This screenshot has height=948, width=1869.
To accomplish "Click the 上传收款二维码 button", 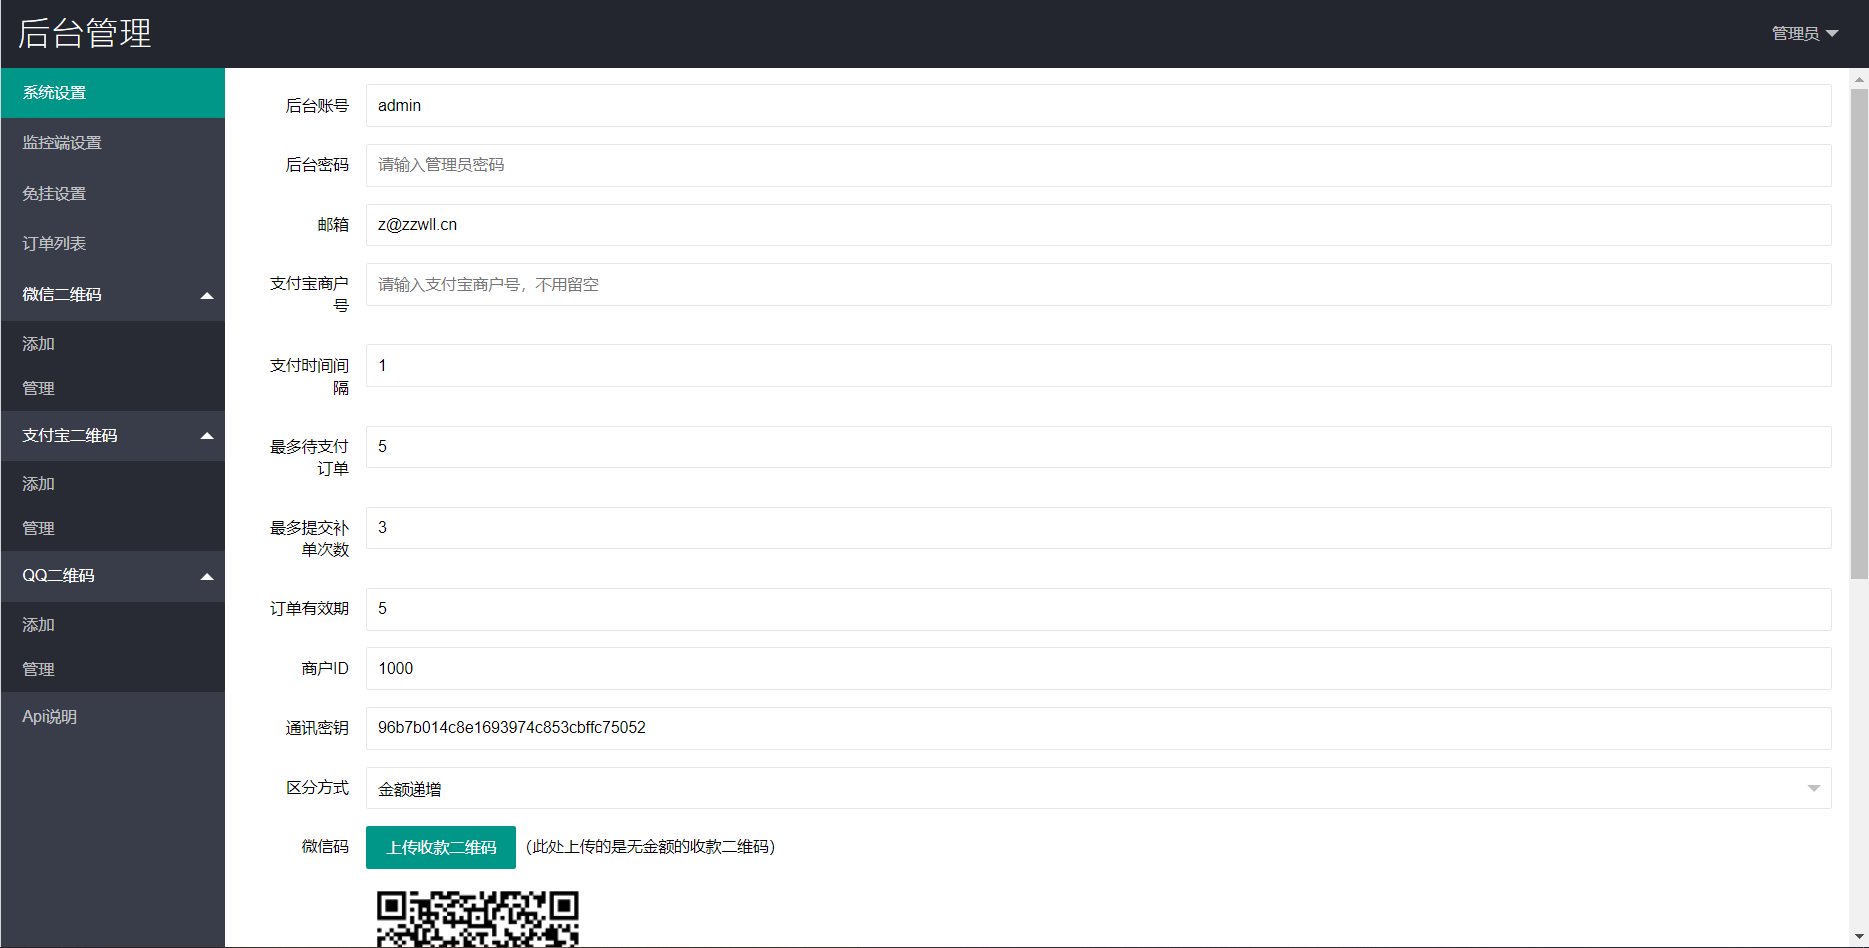I will (441, 847).
